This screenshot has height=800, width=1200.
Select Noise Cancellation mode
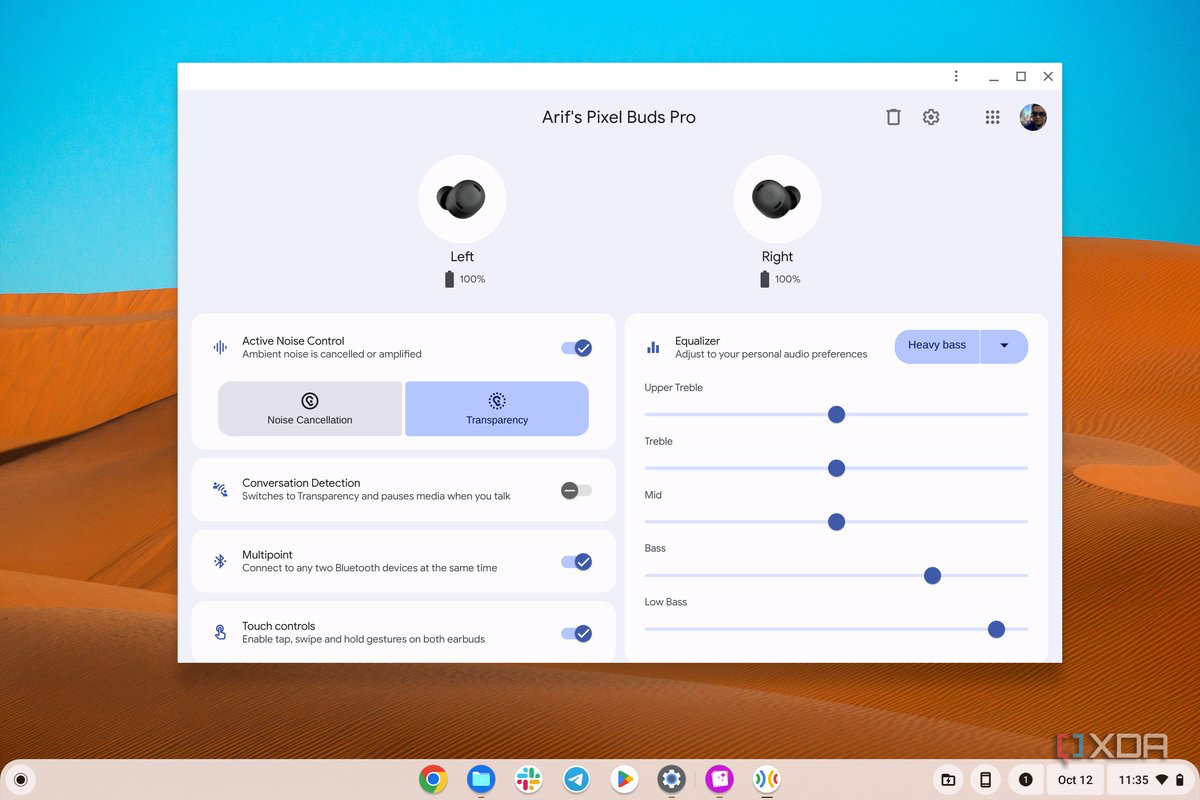[x=310, y=408]
